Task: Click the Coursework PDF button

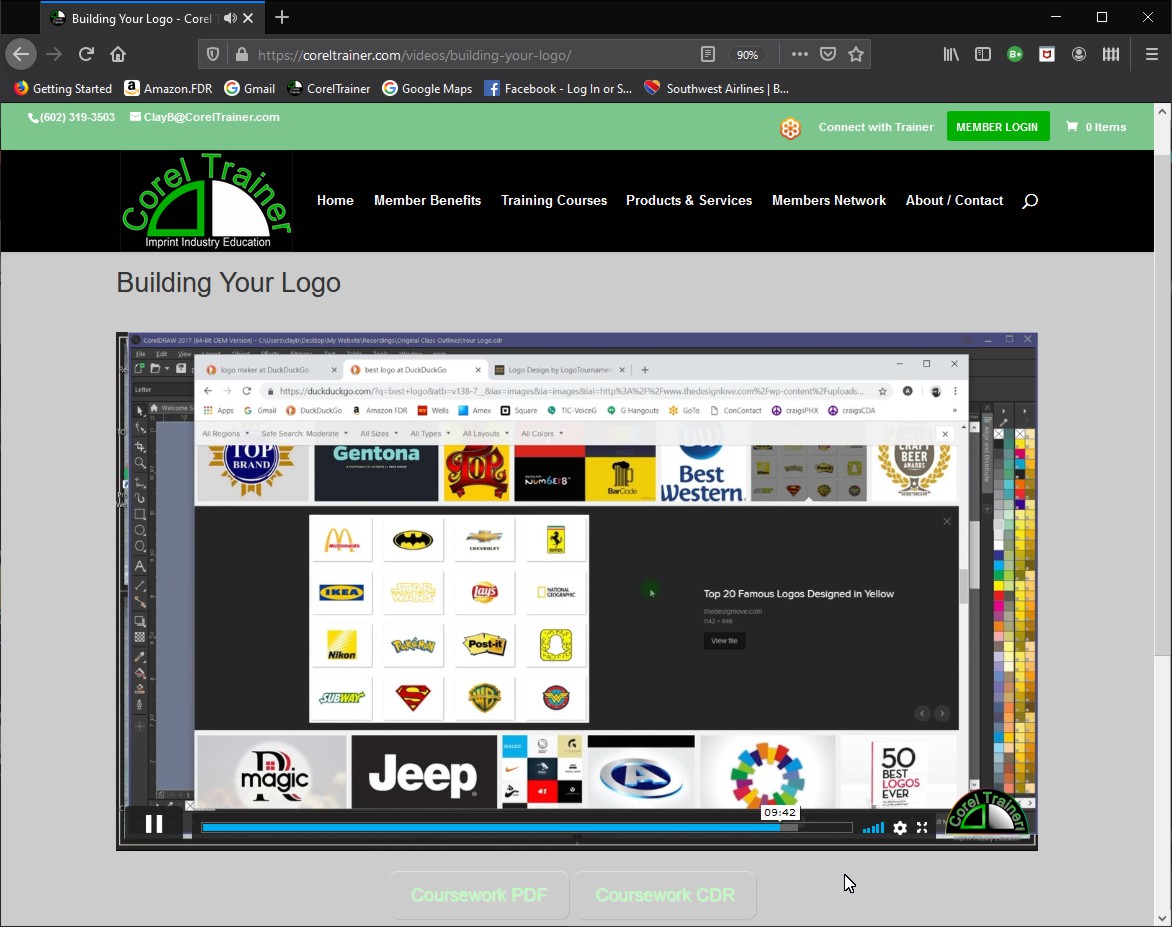Action: 479,895
